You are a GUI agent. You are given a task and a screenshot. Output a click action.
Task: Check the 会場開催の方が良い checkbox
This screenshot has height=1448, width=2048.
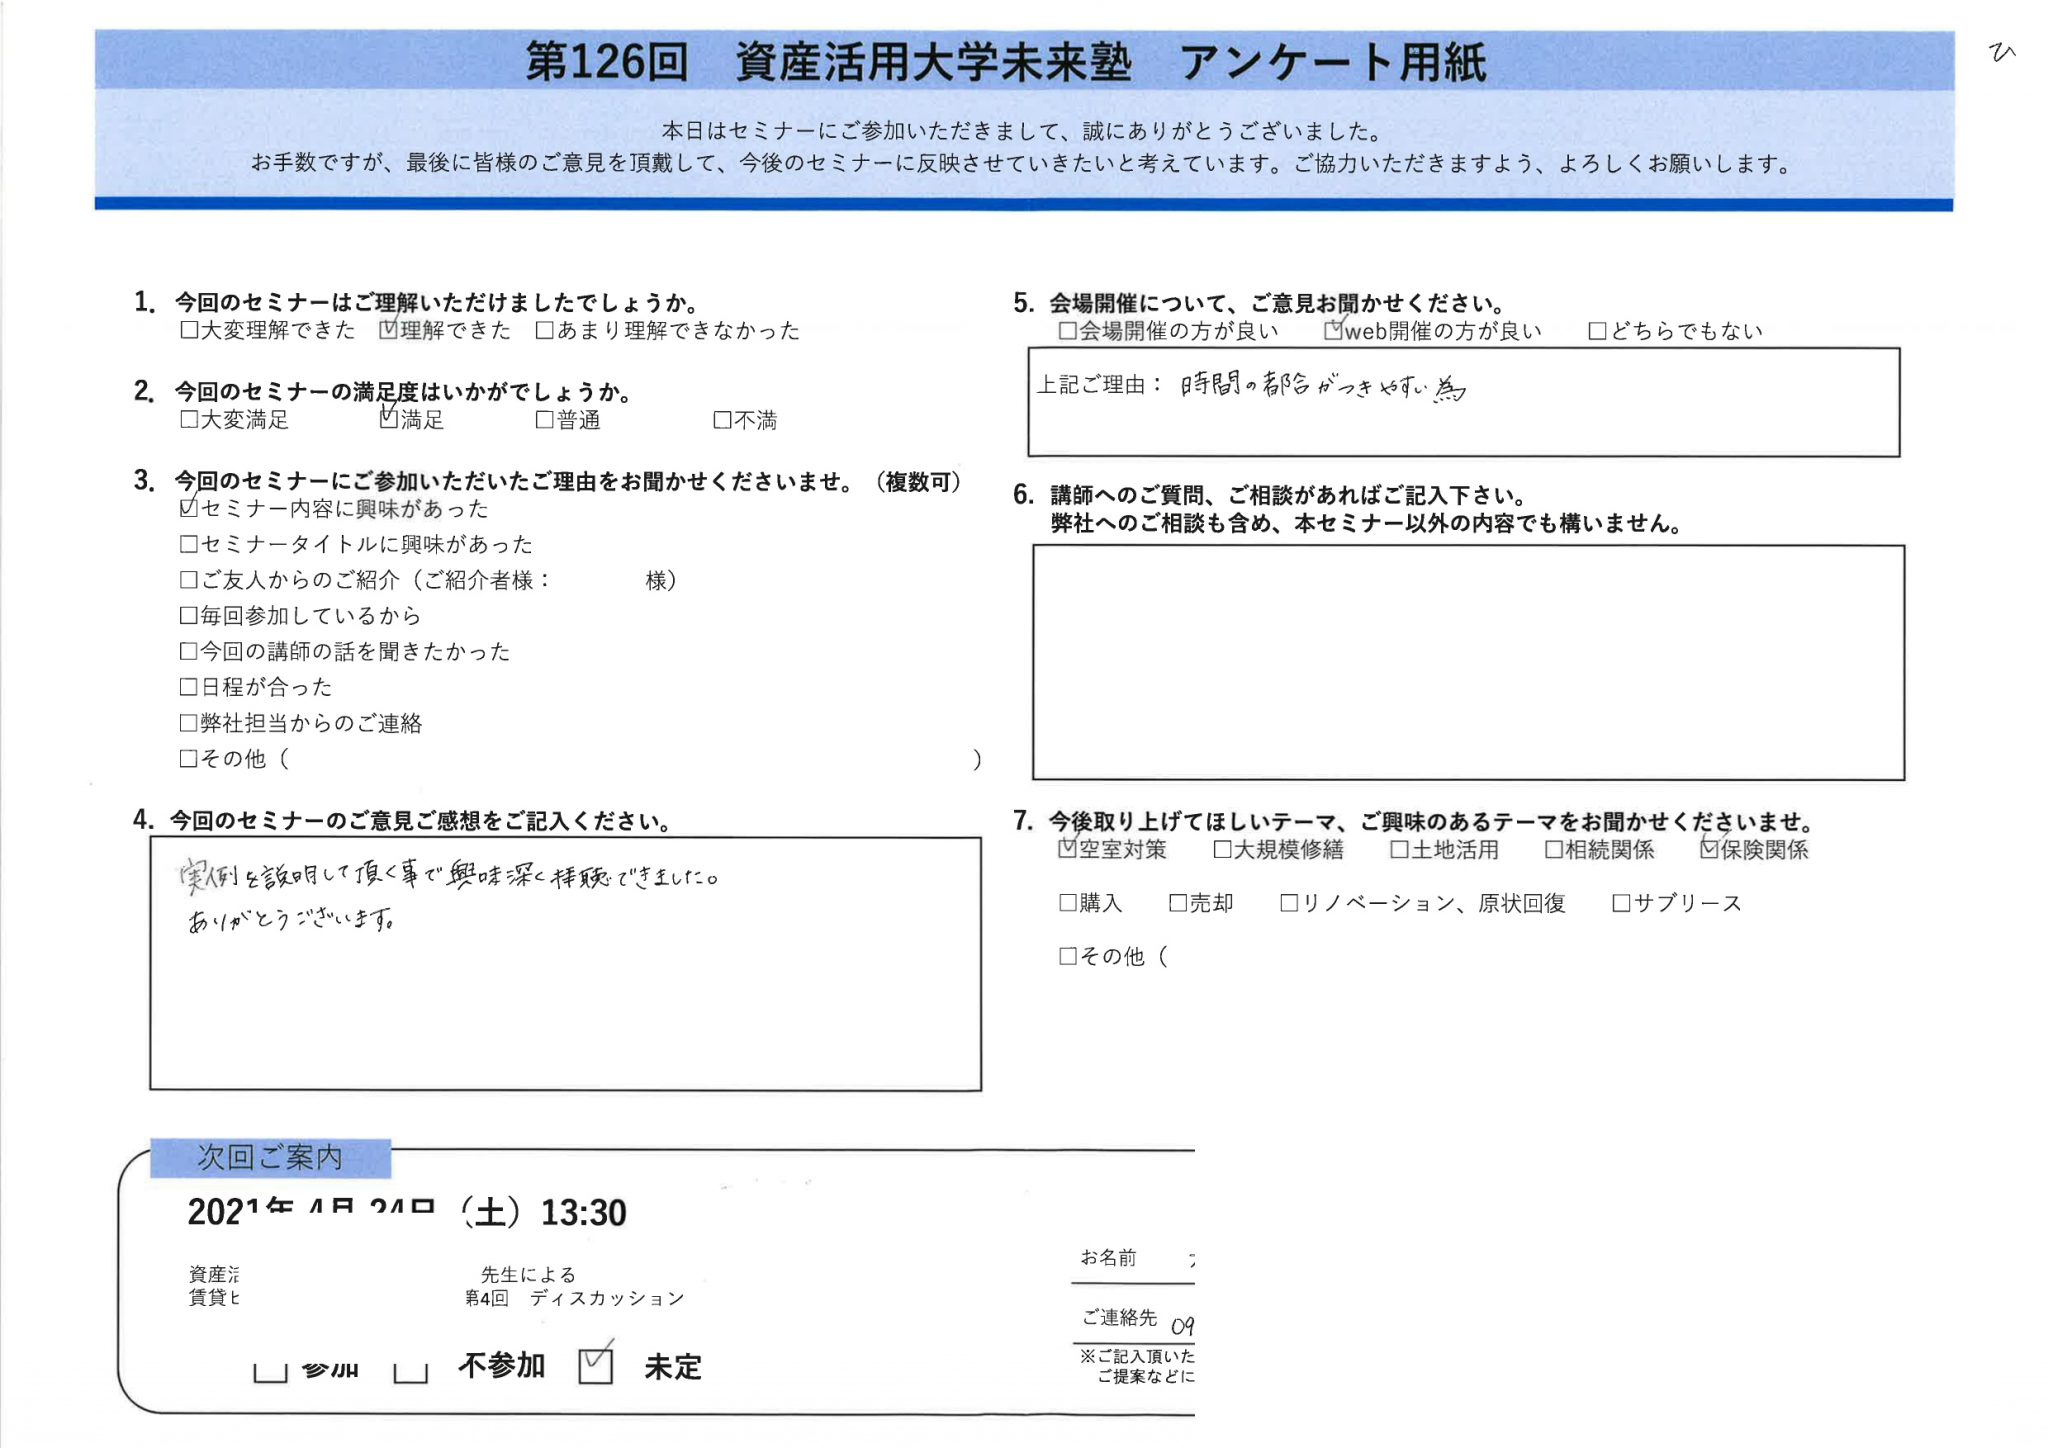pyautogui.click(x=1068, y=330)
